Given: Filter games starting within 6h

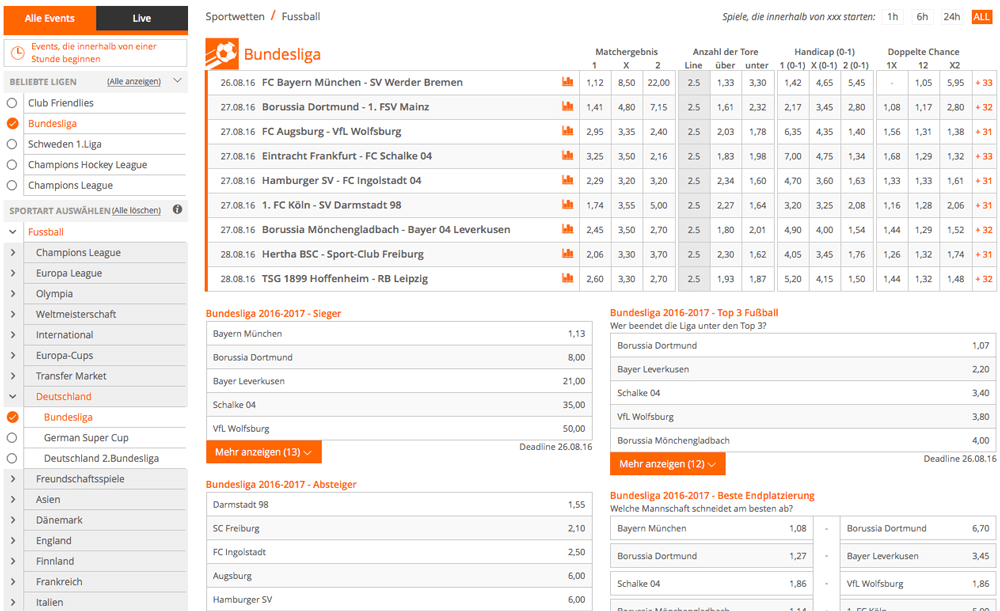Looking at the screenshot, I should point(922,17).
